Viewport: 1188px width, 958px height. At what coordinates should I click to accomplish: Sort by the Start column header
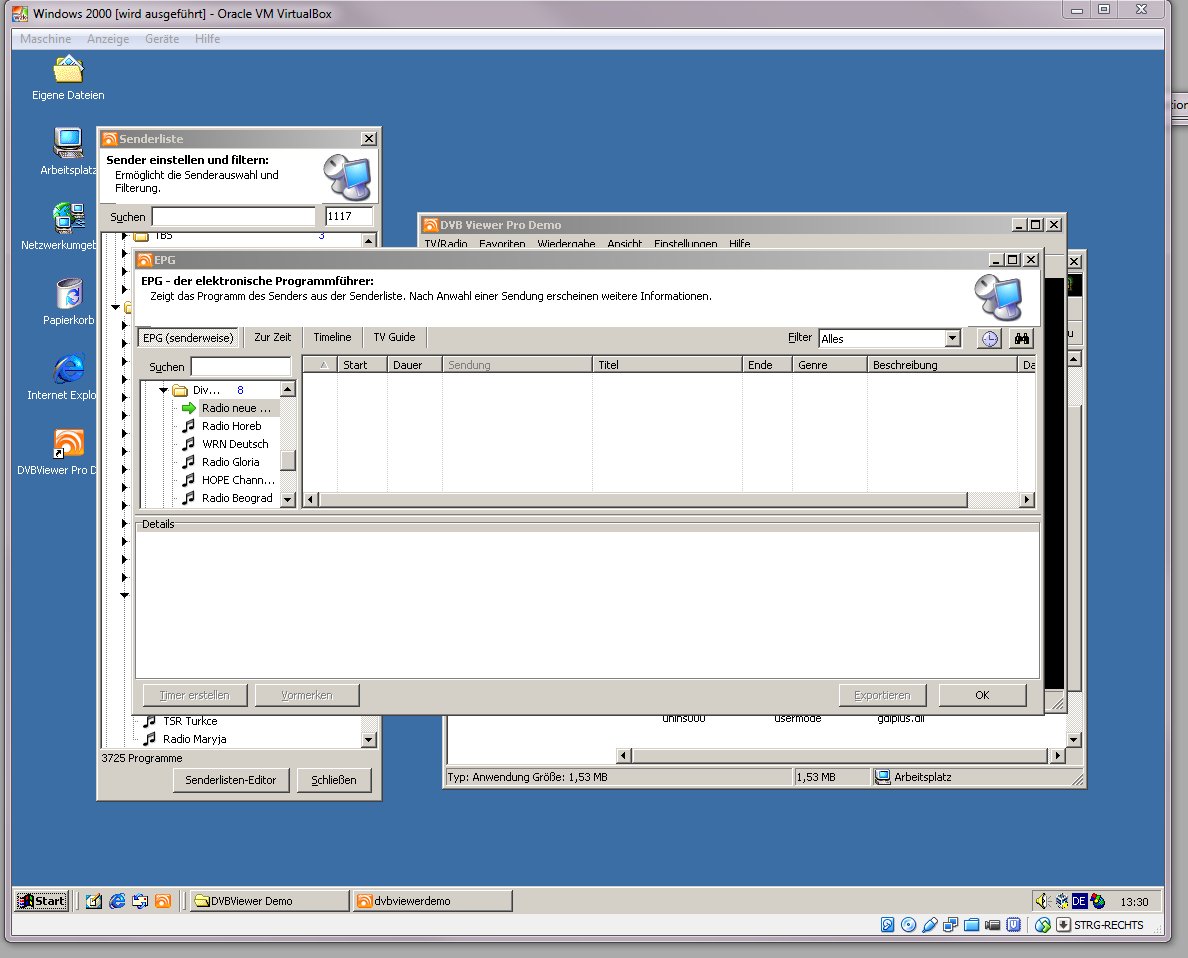(x=362, y=365)
